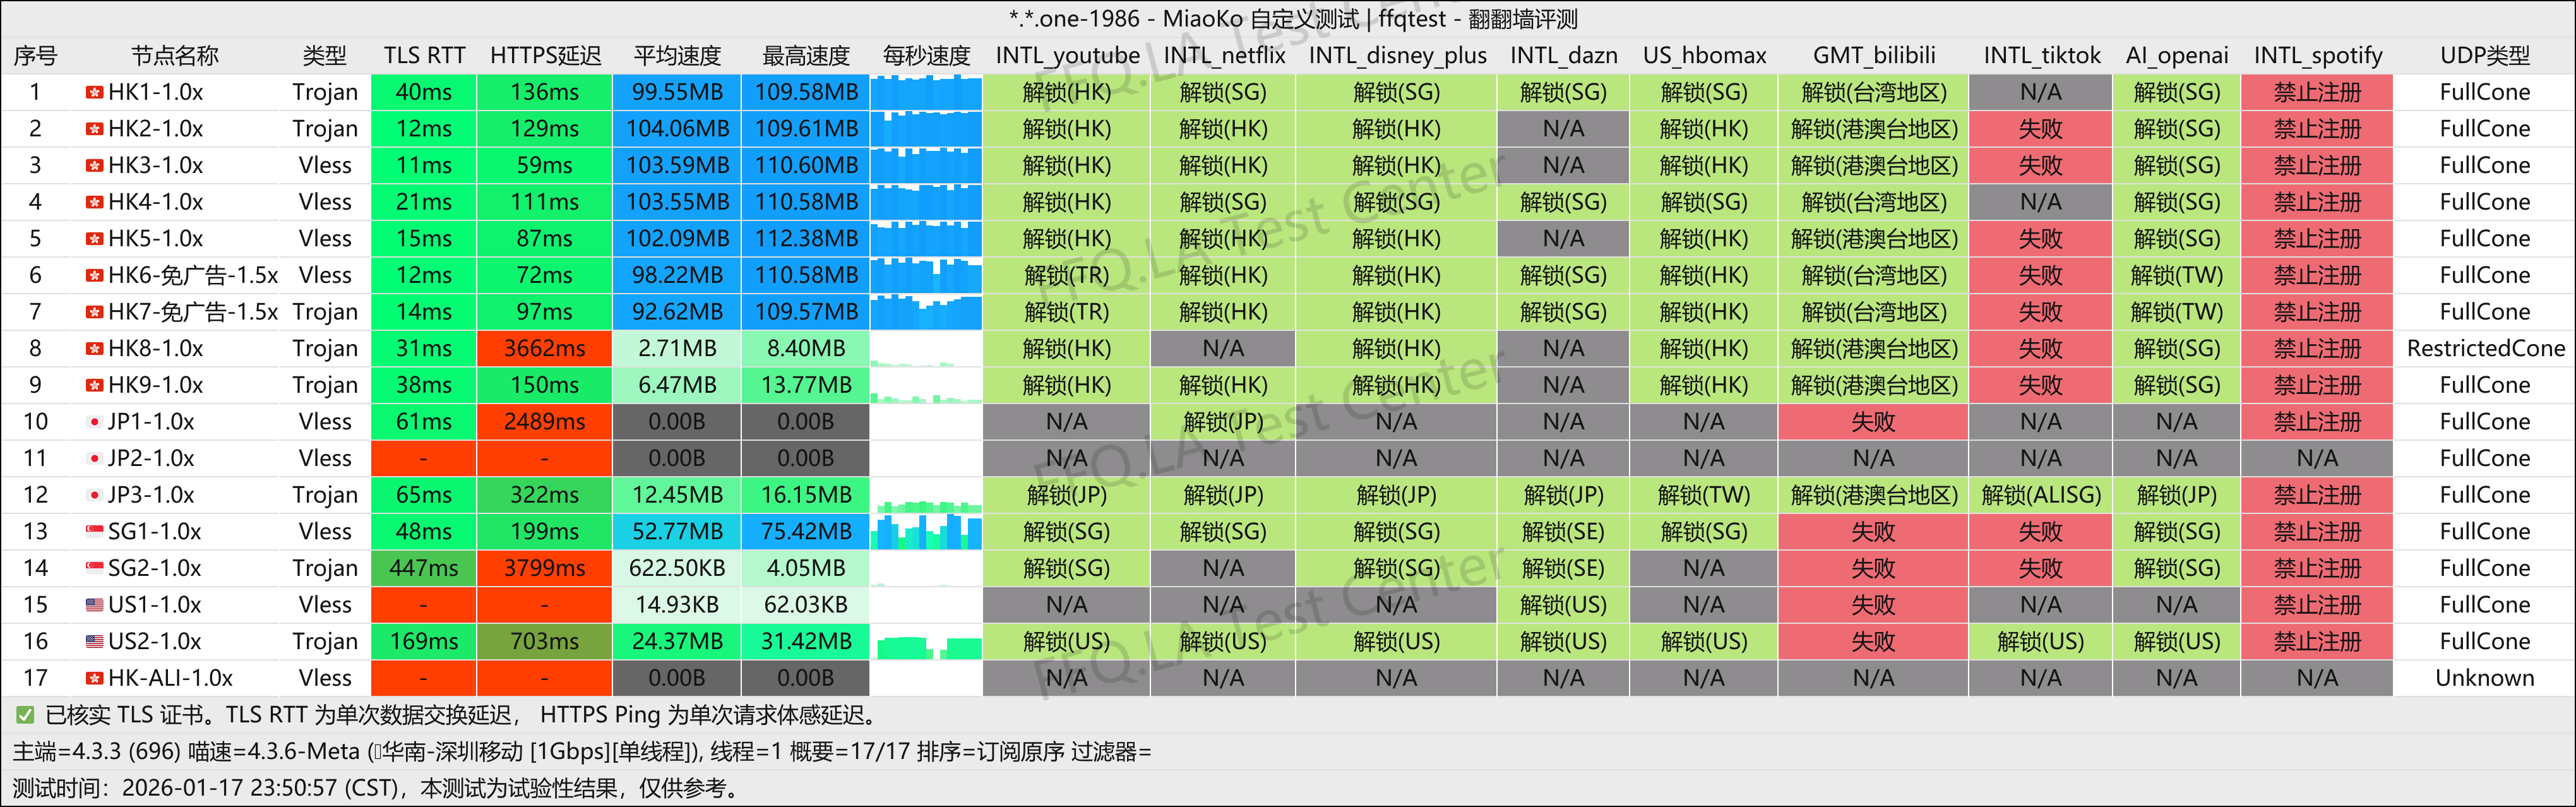
Task: Click the 75.42MB max speed cell
Action: pos(806,532)
